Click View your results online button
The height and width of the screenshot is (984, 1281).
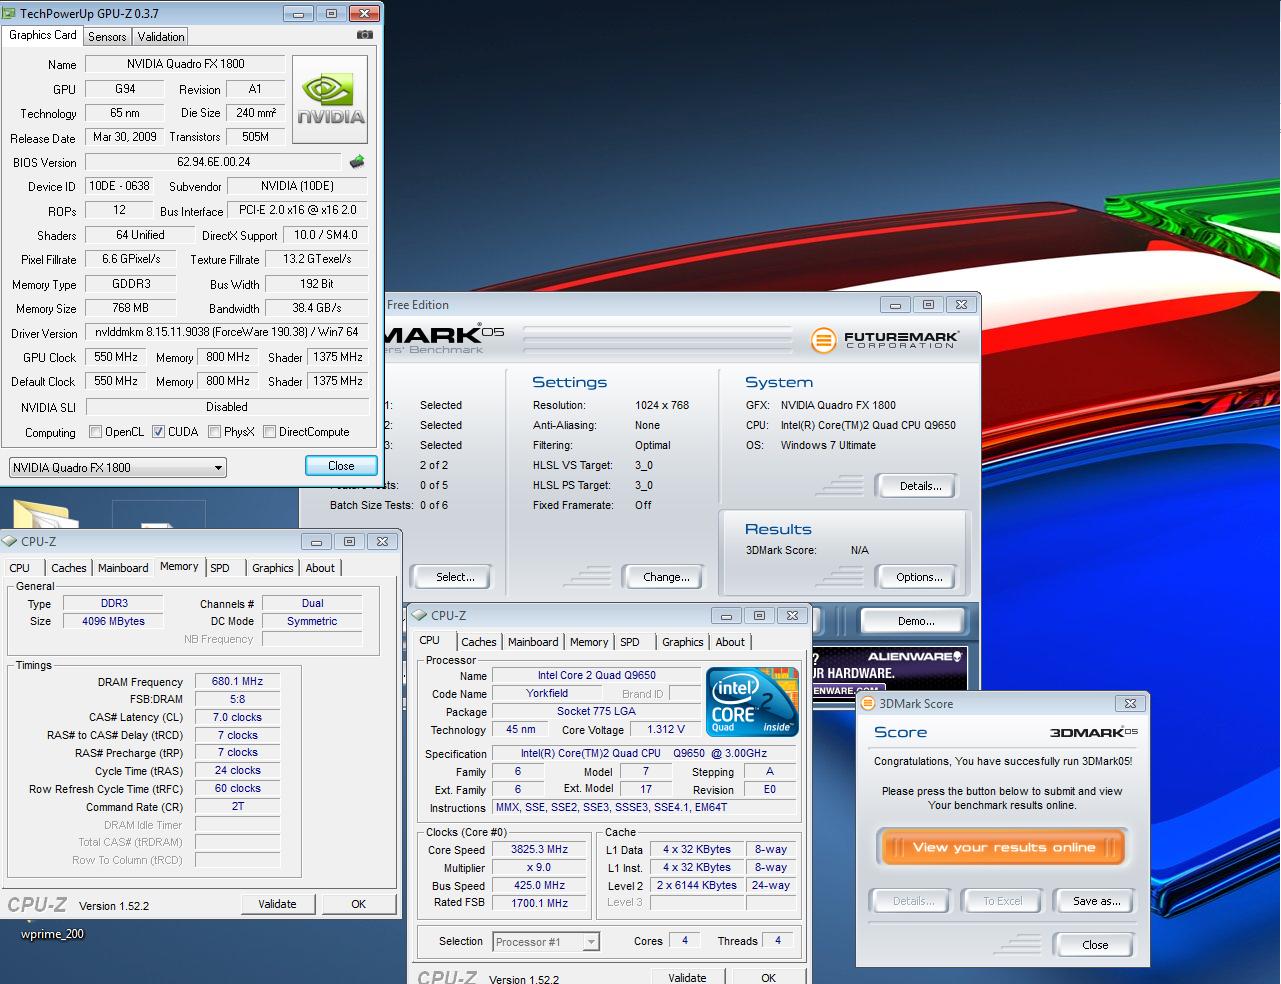tap(1003, 847)
